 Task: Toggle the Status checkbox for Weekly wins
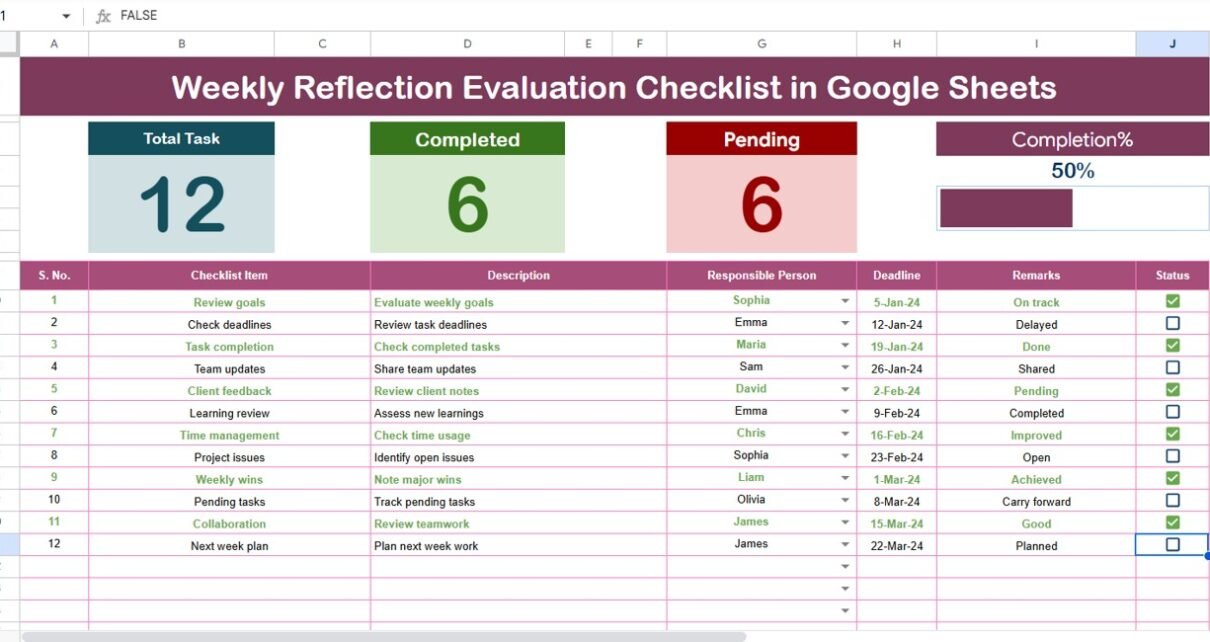(x=1172, y=478)
